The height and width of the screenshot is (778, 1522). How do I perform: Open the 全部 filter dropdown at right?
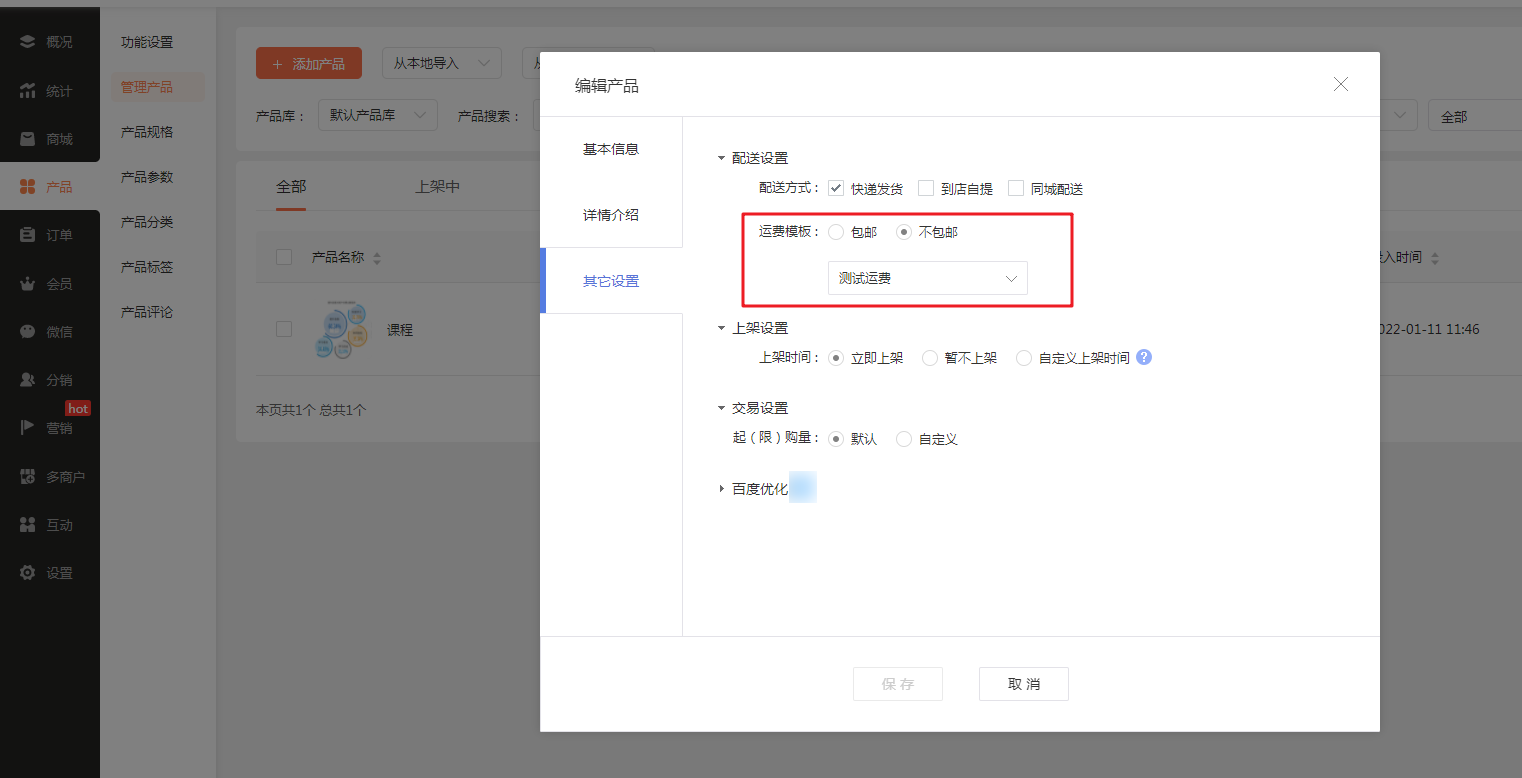pos(1475,116)
